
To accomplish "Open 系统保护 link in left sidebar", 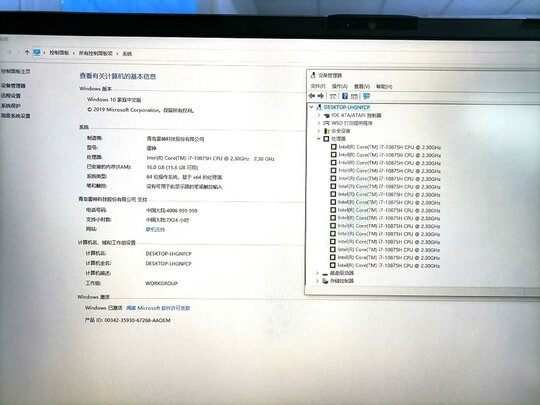I will click(11, 105).
